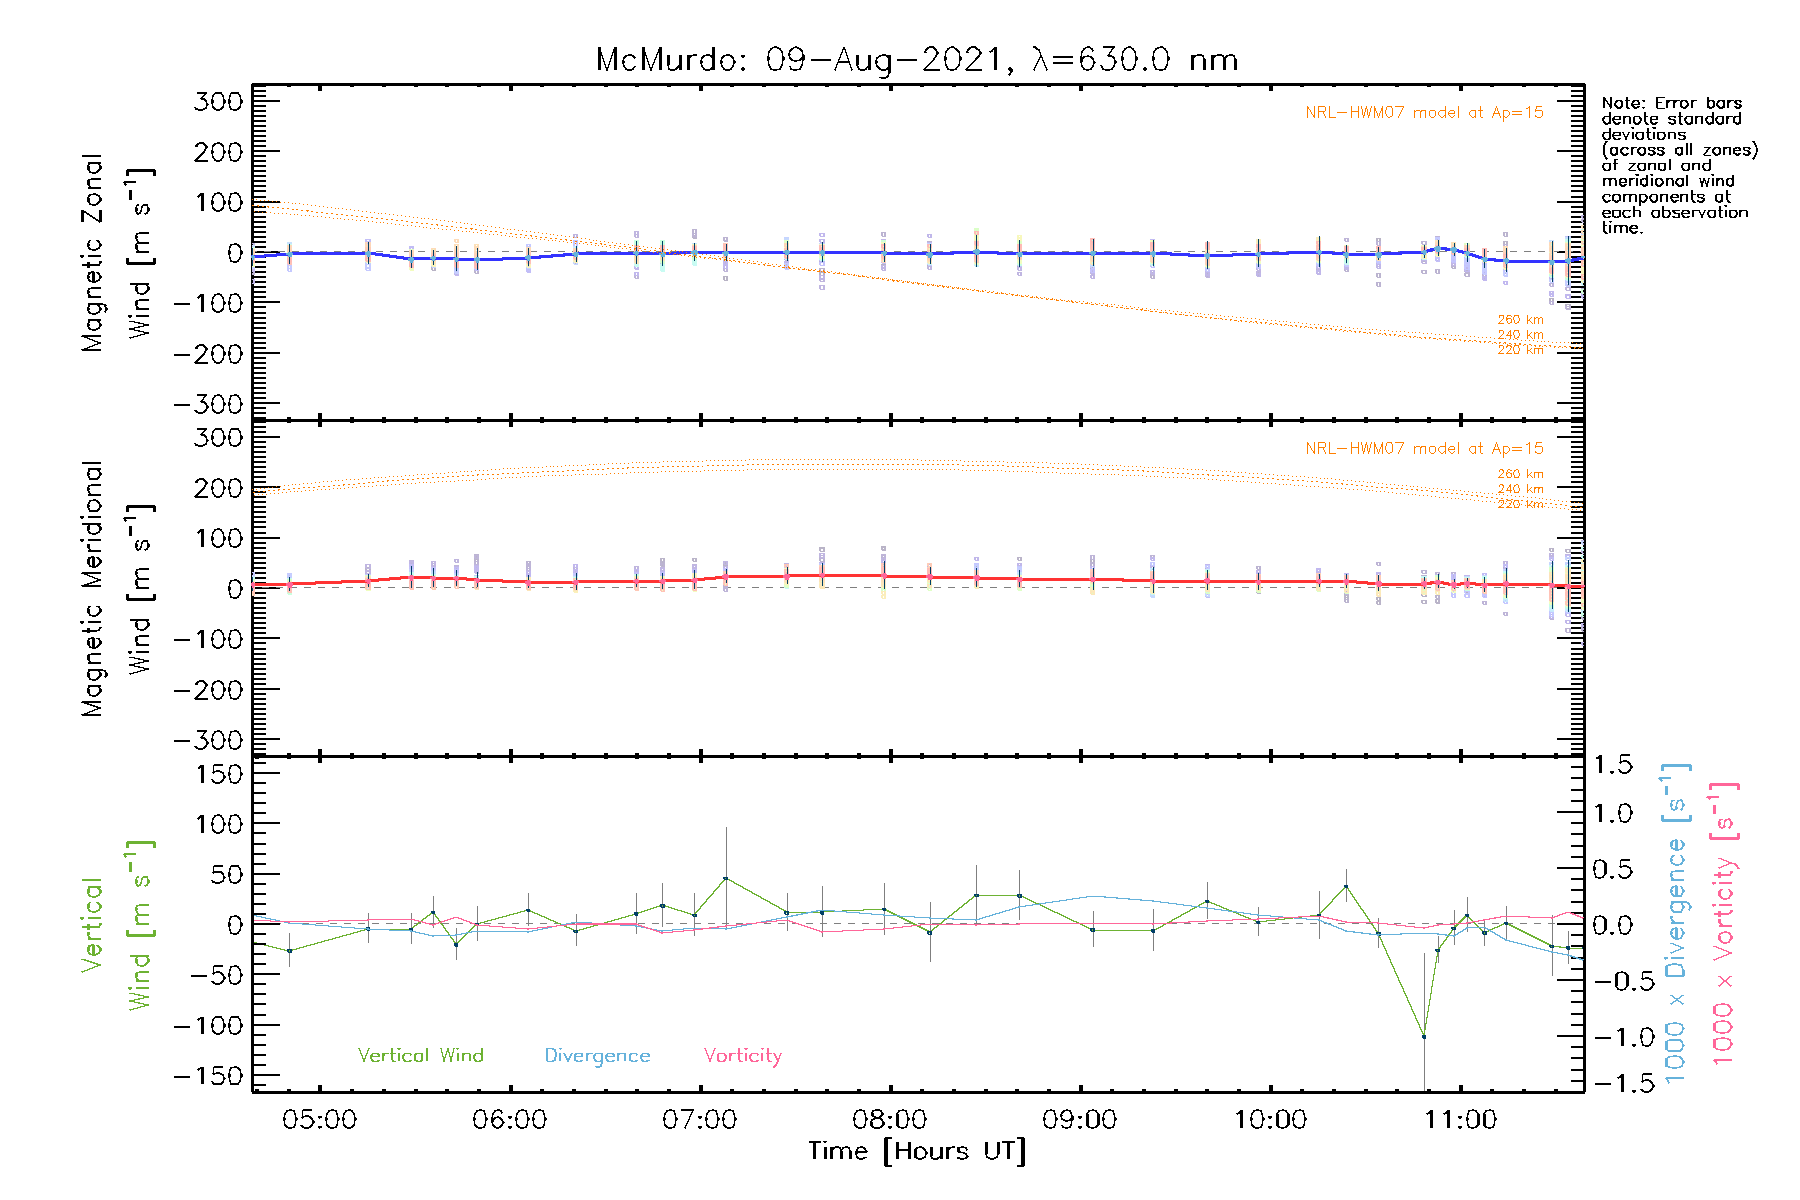
Task: Click the 1000 x Divergence right axis title
Action: [1676, 922]
